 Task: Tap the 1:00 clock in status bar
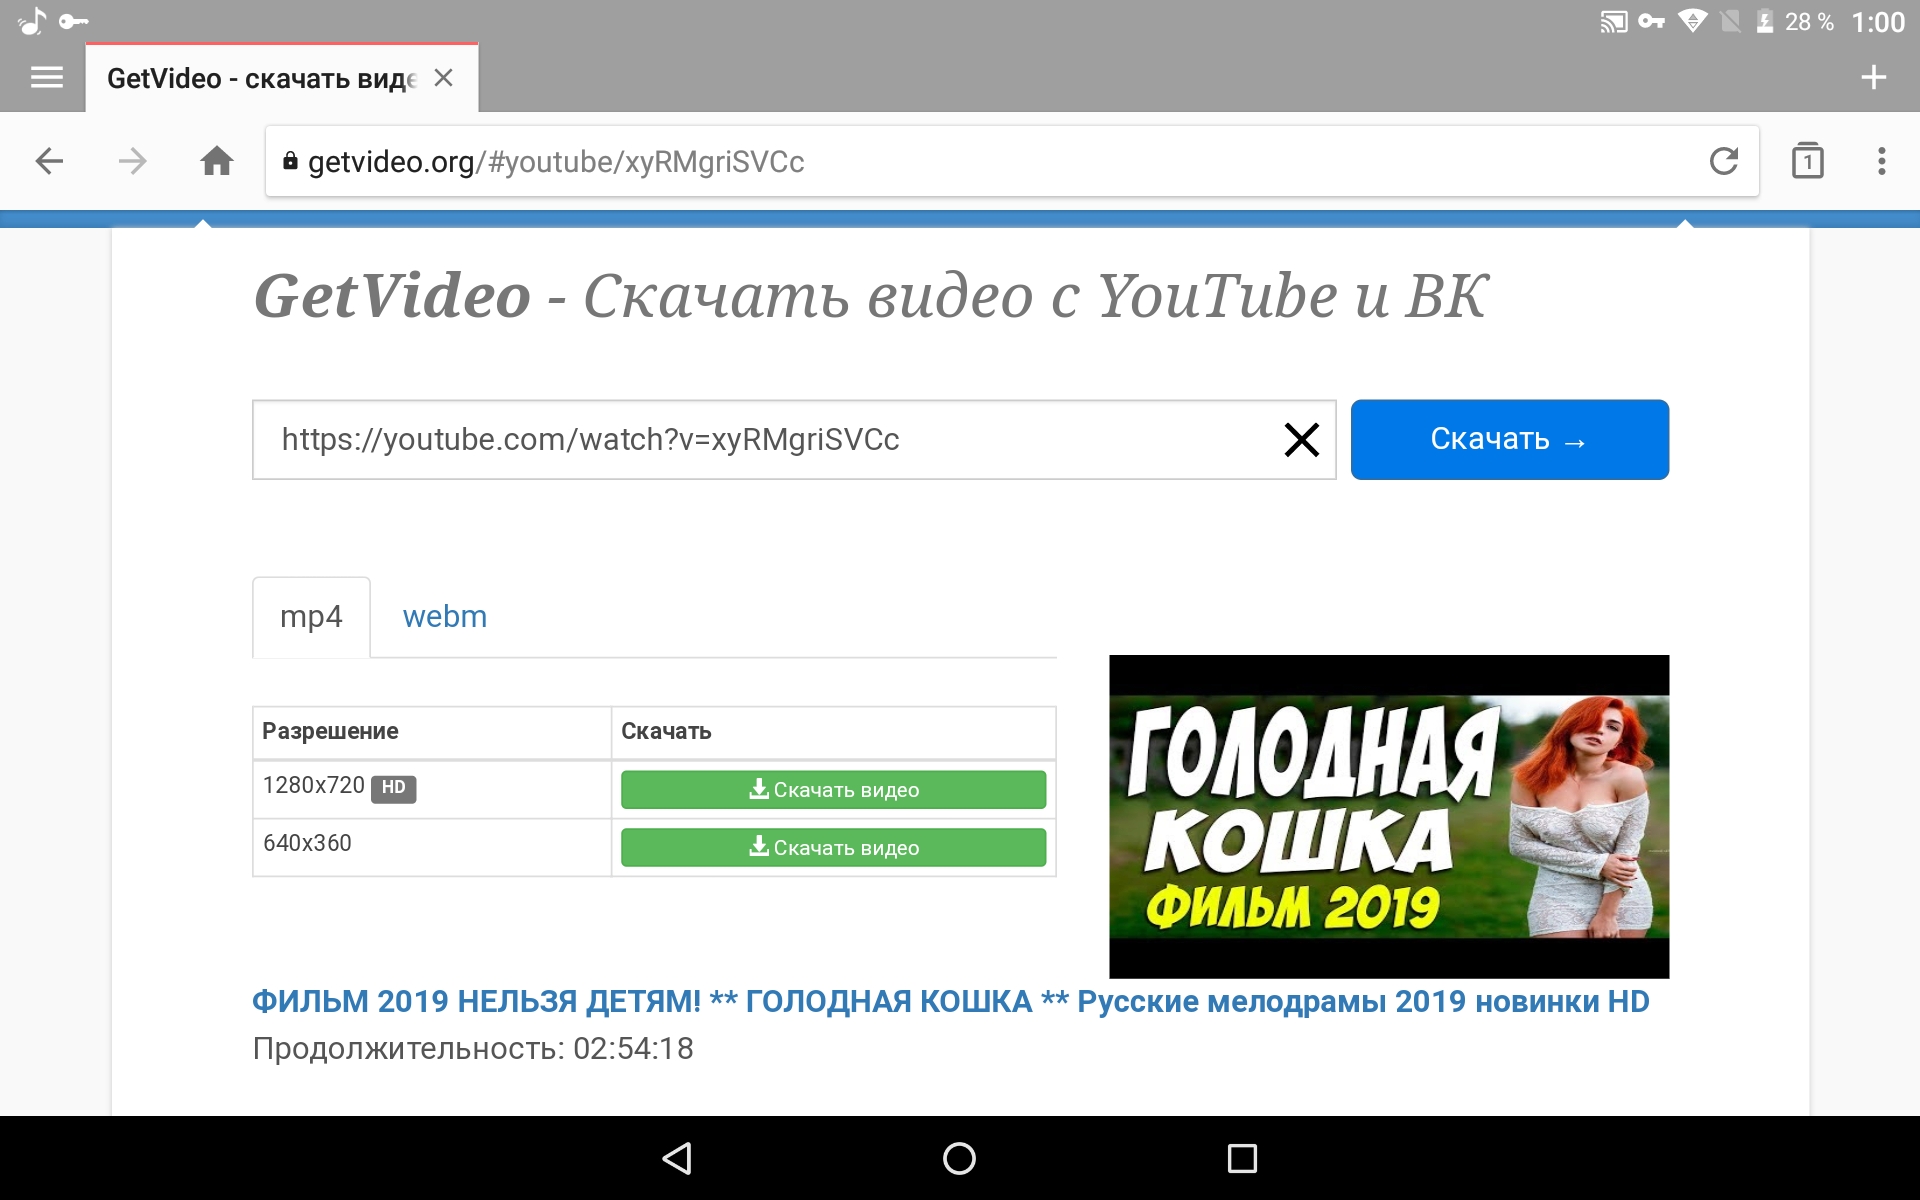pos(1878,22)
